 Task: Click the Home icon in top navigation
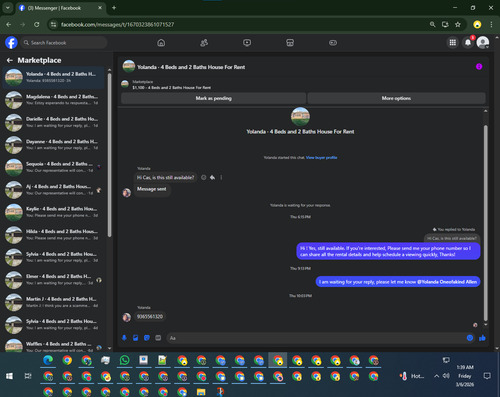pos(161,43)
